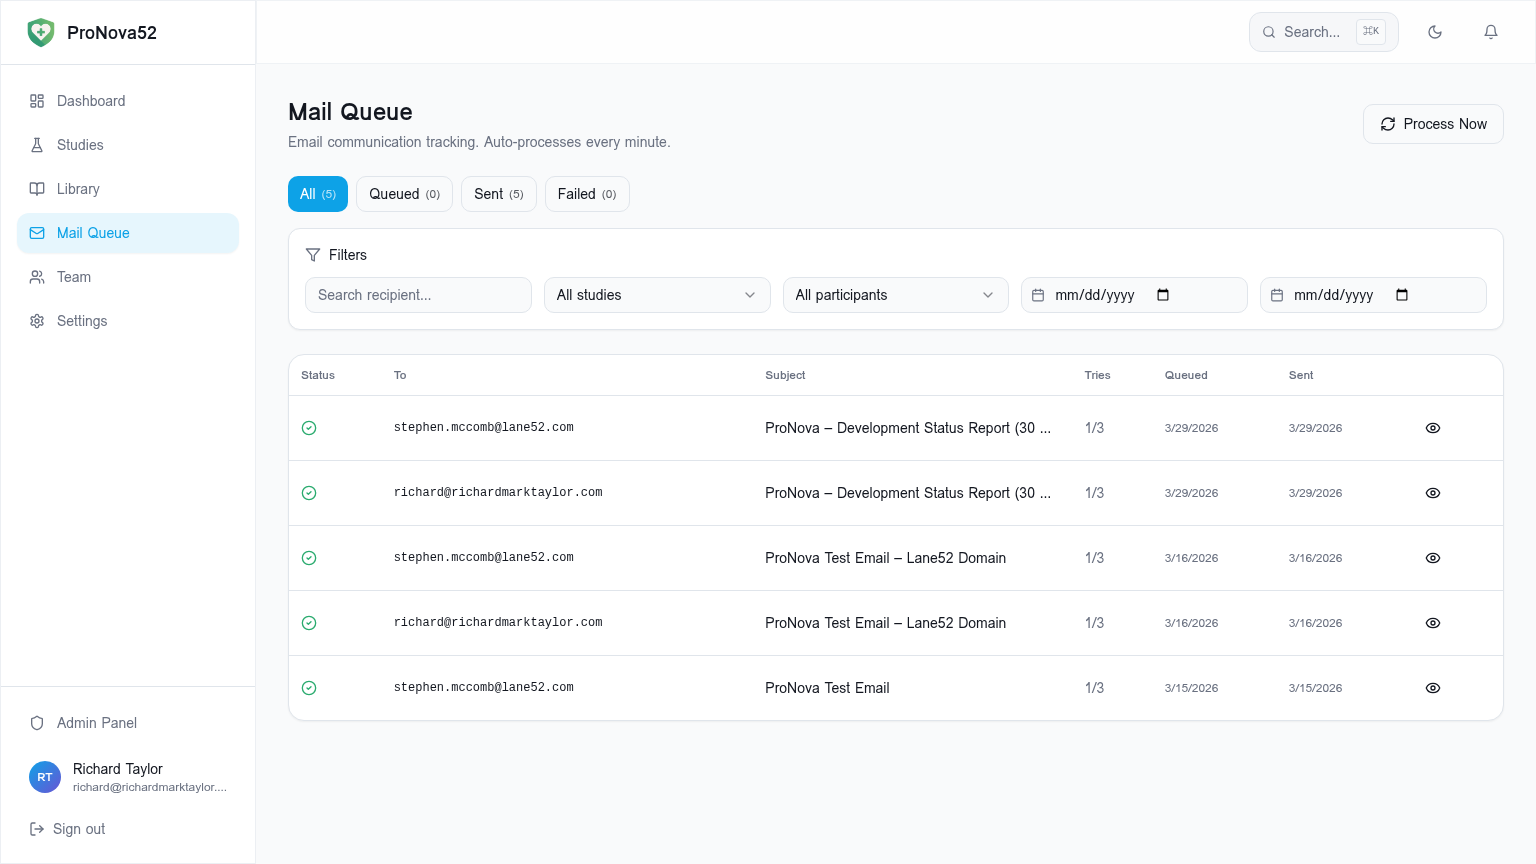Toggle dark mode with moon icon
Viewport: 1536px width, 864px height.
(x=1435, y=32)
